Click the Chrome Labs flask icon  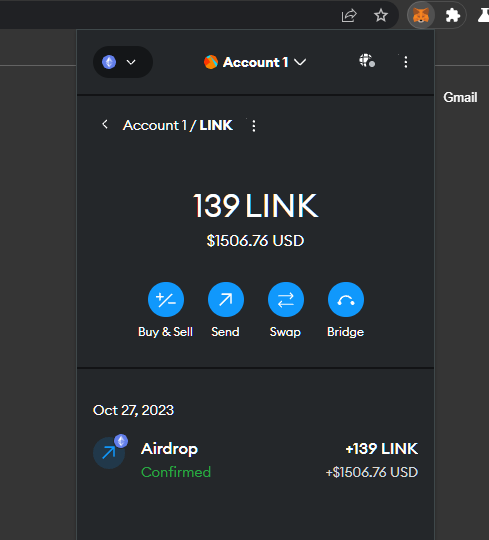pyautogui.click(x=483, y=15)
